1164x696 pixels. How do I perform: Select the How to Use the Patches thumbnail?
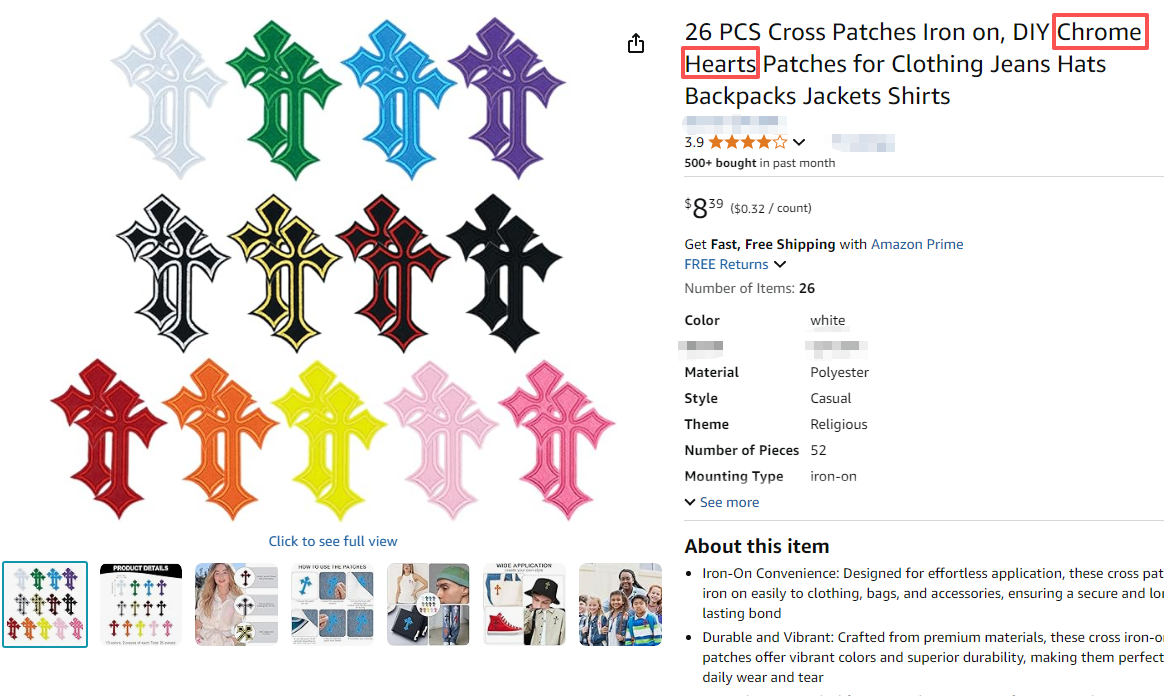point(333,604)
